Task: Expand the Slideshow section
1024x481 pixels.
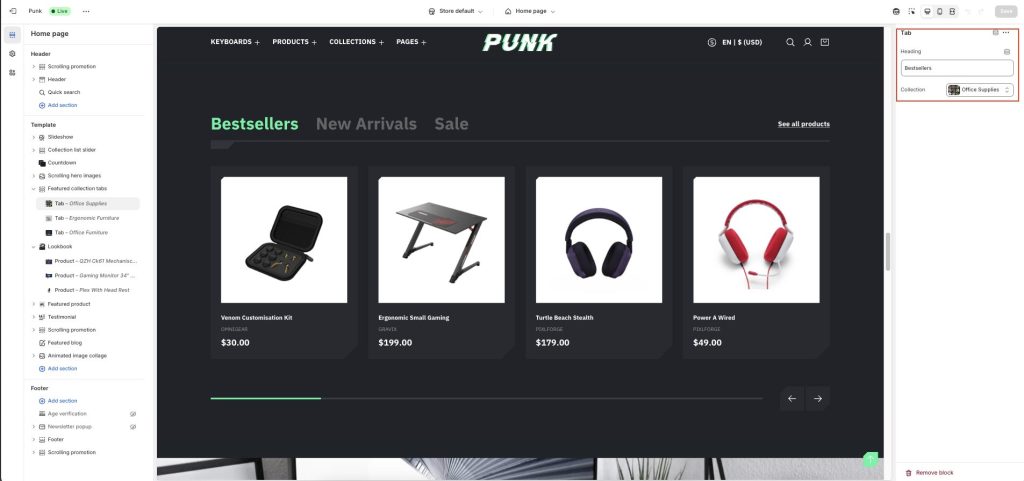Action: tap(33, 137)
